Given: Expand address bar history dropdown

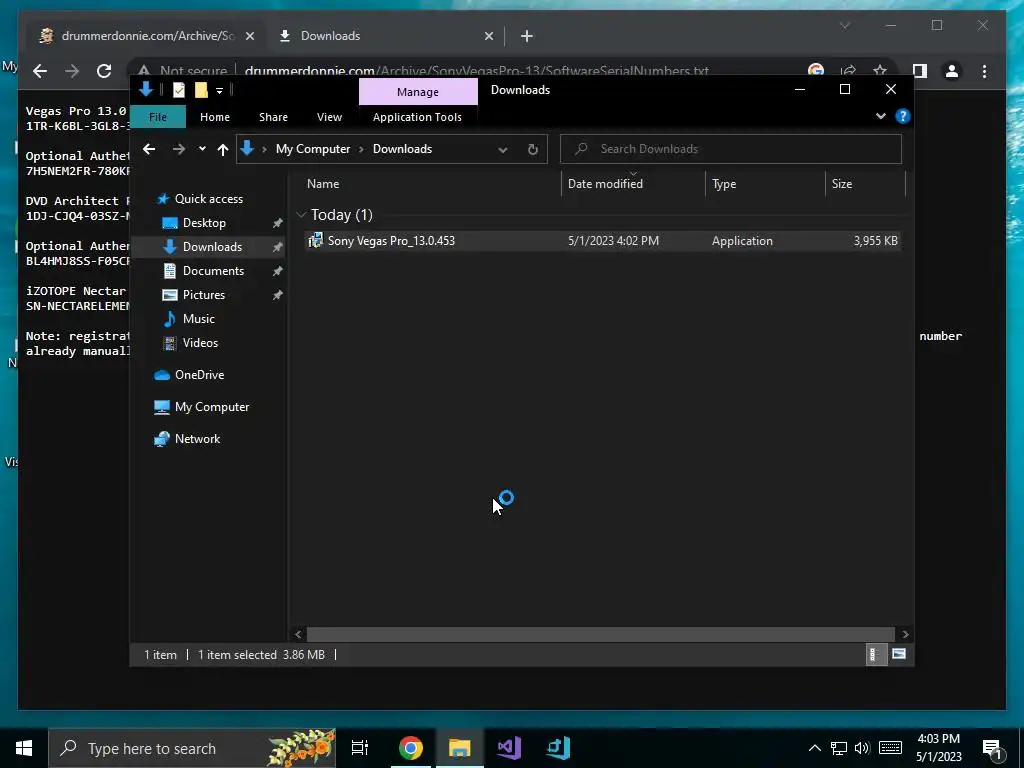Looking at the screenshot, I should pos(502,150).
